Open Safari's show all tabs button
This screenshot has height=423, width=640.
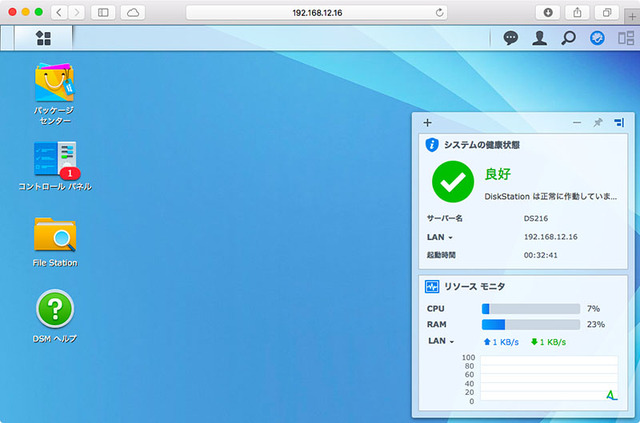click(607, 12)
